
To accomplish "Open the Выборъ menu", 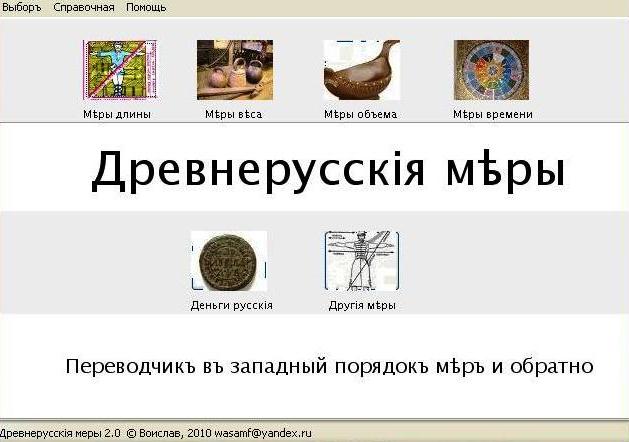I will click(x=22, y=8).
